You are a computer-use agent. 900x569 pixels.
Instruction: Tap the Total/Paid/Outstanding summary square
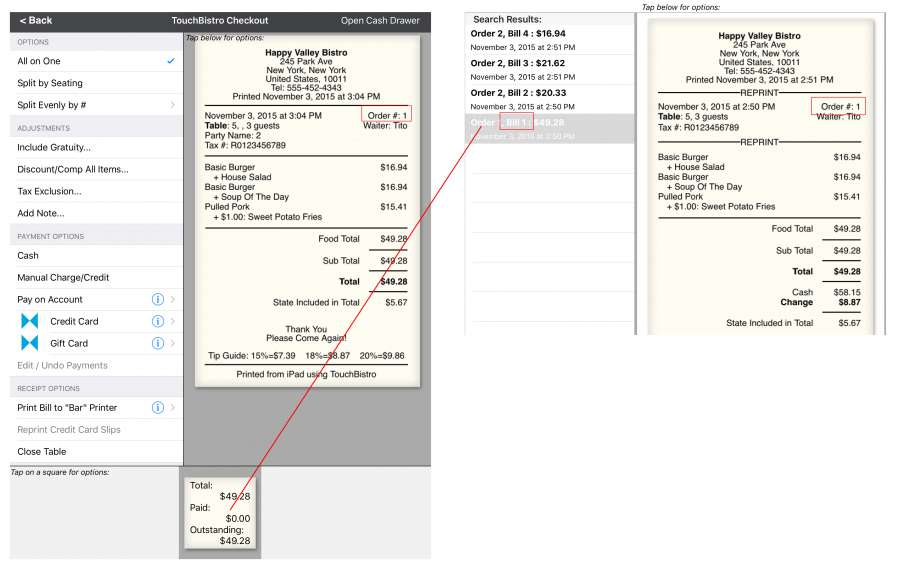pyautogui.click(x=220, y=513)
